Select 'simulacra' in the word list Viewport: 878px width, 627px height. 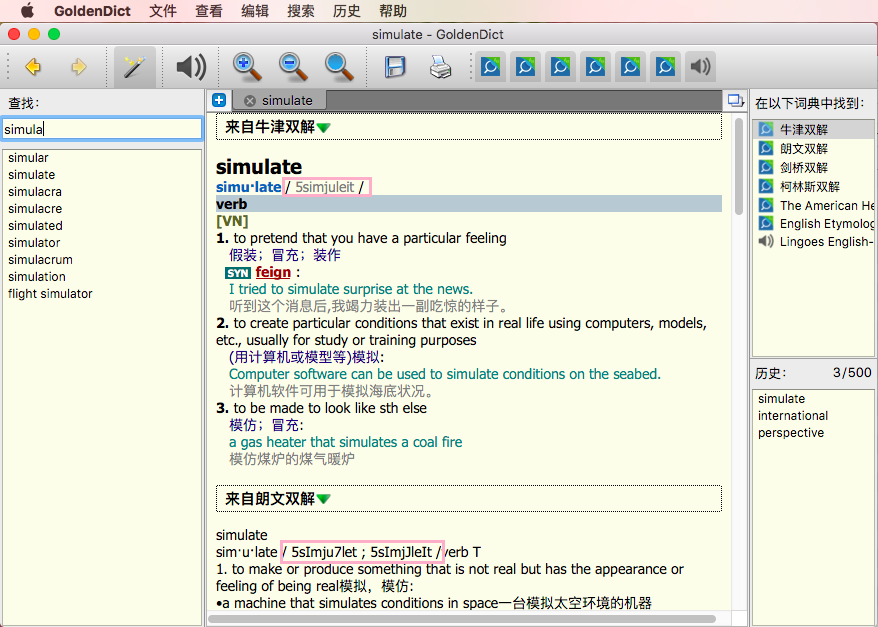pos(35,191)
